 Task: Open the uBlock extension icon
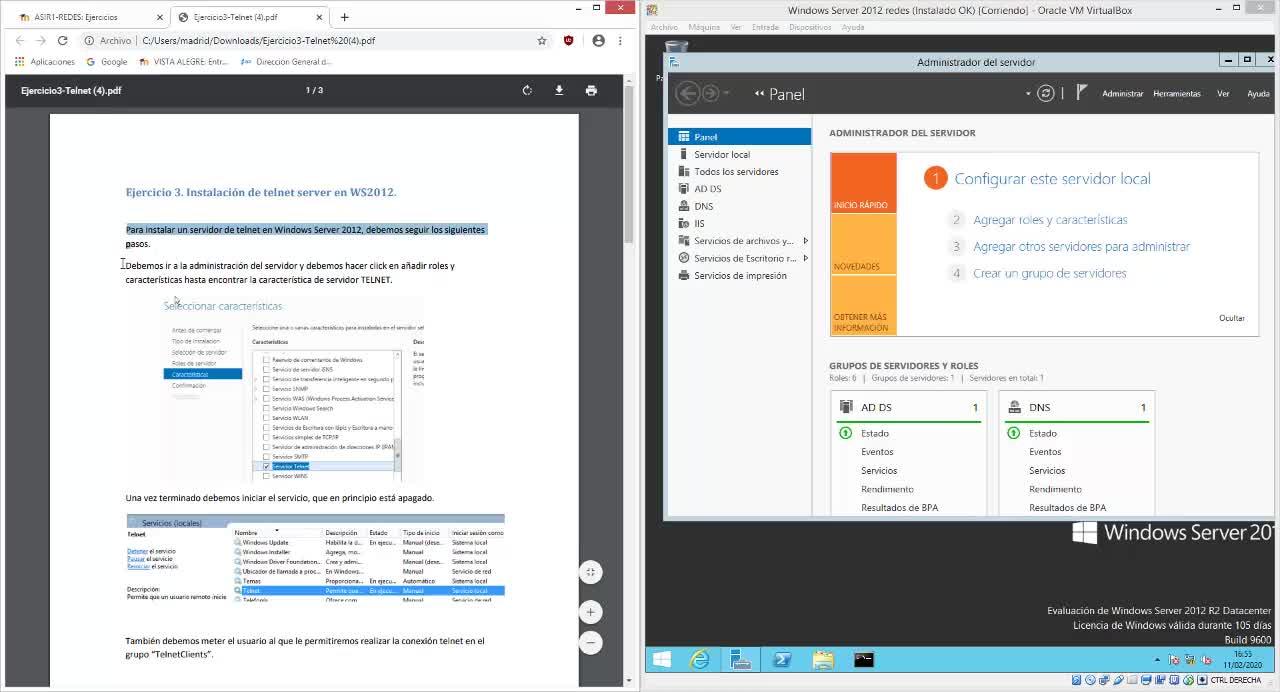[569, 41]
